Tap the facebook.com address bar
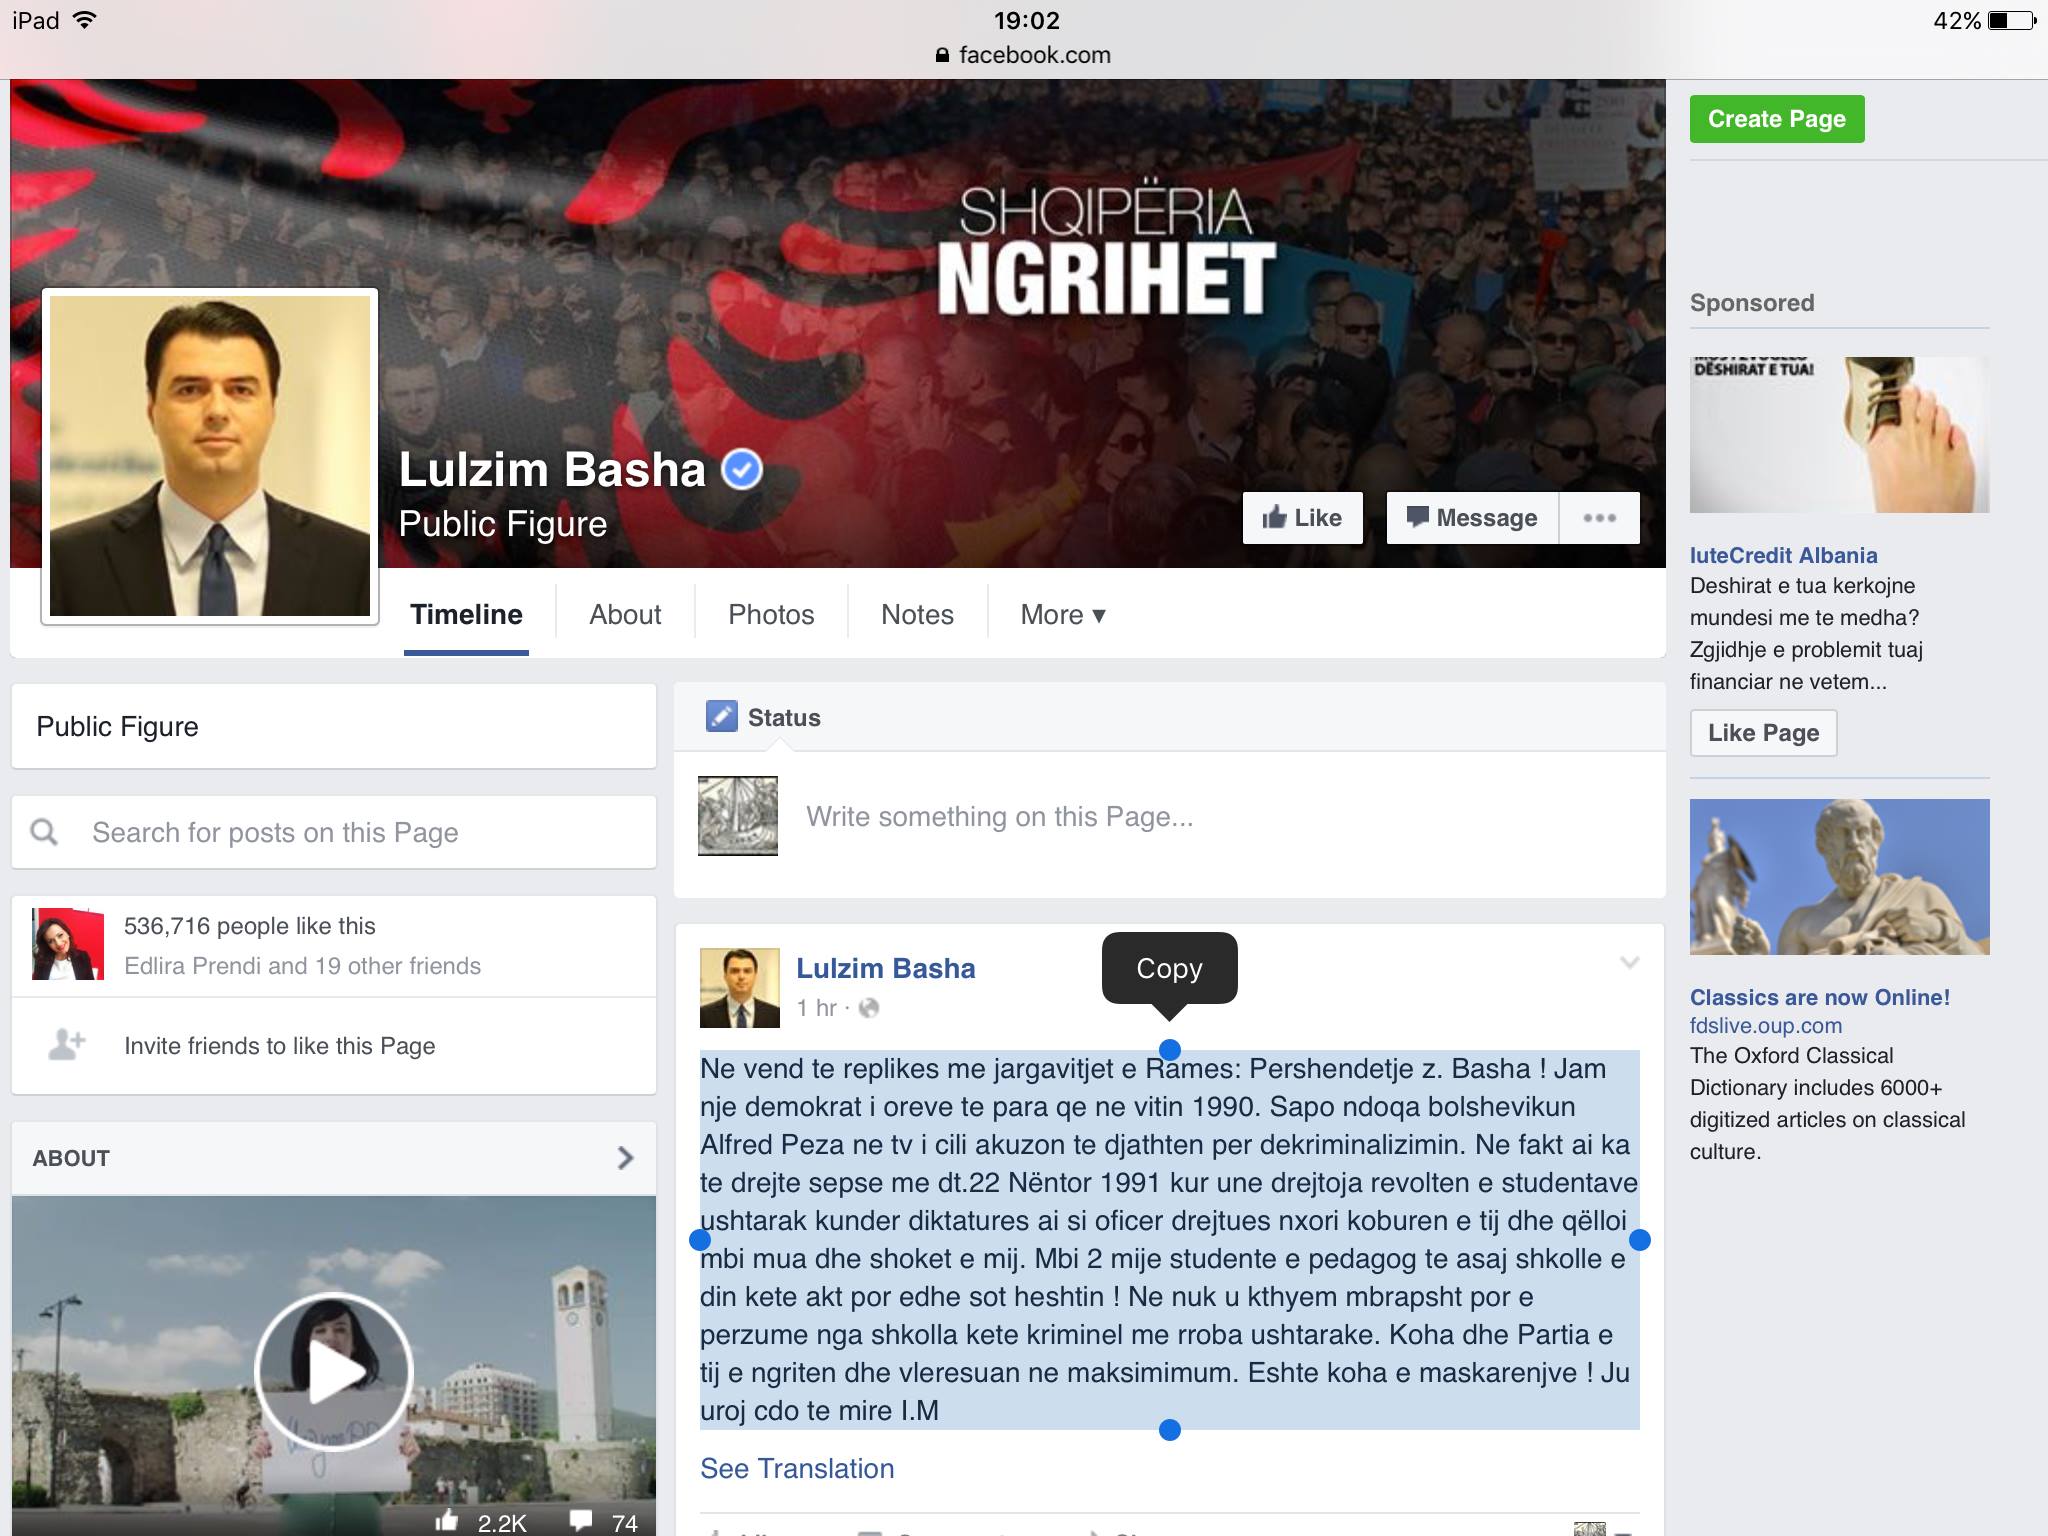The width and height of the screenshot is (2048, 1536). point(1024,55)
